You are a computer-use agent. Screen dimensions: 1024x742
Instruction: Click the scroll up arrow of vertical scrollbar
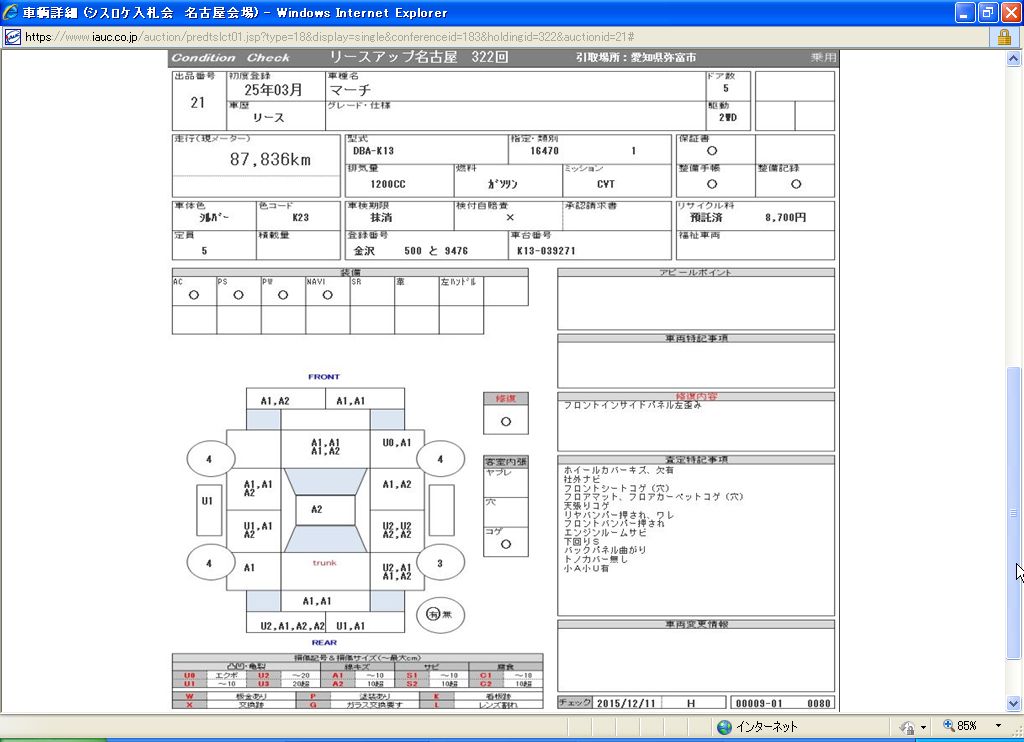[1014, 58]
